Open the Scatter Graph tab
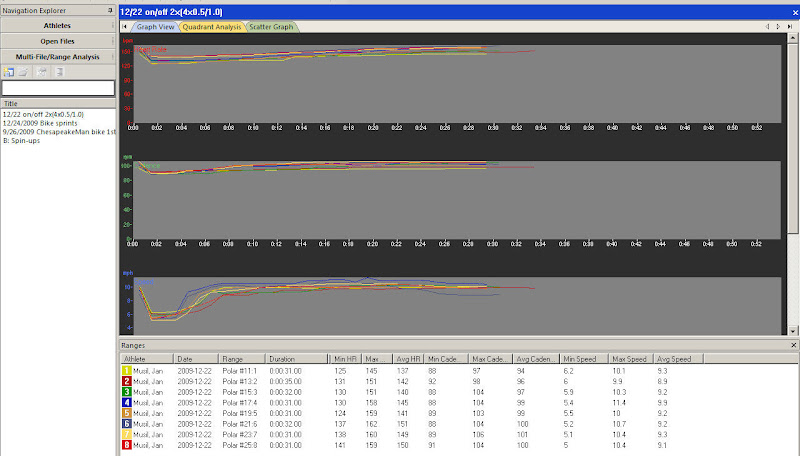The image size is (800, 456). (271, 27)
